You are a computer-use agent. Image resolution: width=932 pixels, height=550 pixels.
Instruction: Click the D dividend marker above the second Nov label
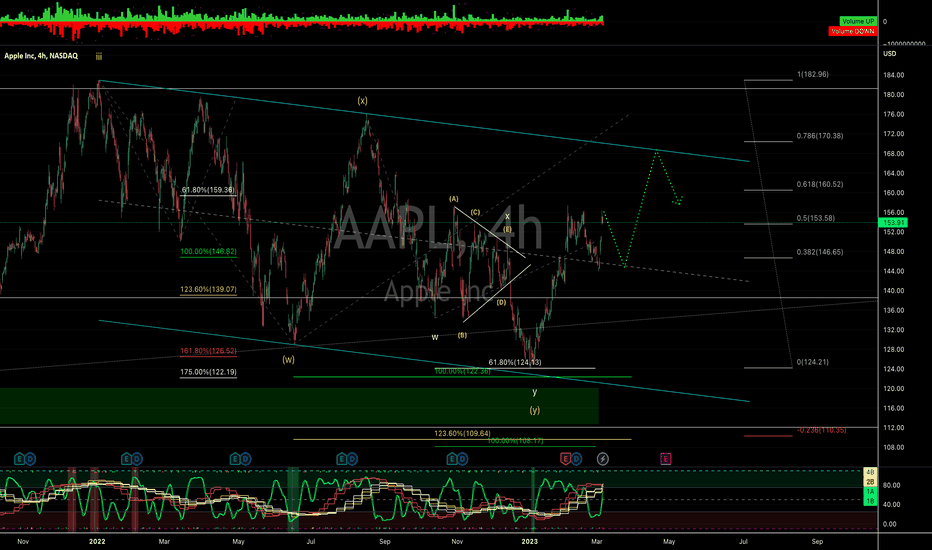(x=462, y=458)
